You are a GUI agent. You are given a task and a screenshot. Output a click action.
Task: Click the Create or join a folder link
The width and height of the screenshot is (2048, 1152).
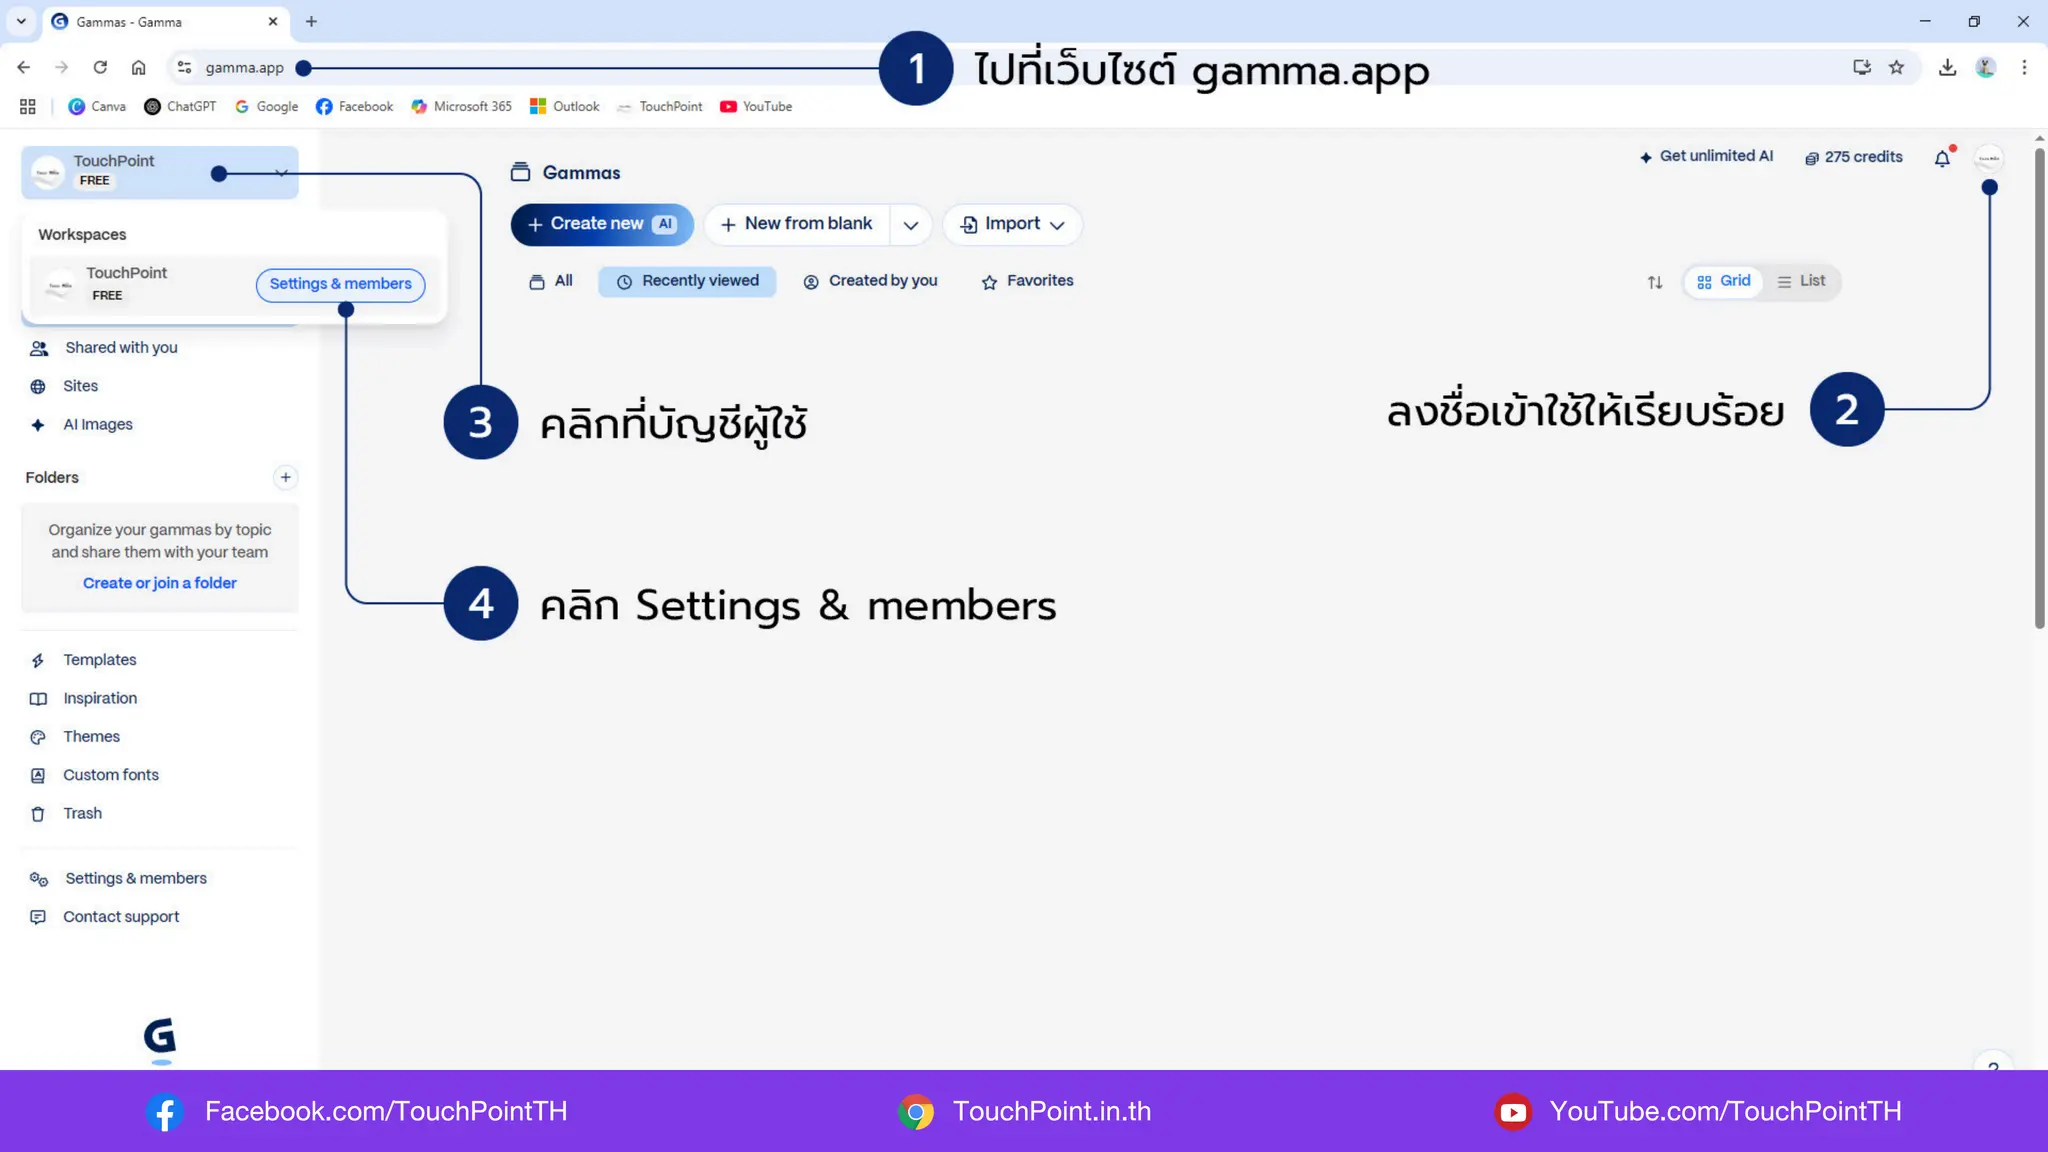pyautogui.click(x=159, y=583)
